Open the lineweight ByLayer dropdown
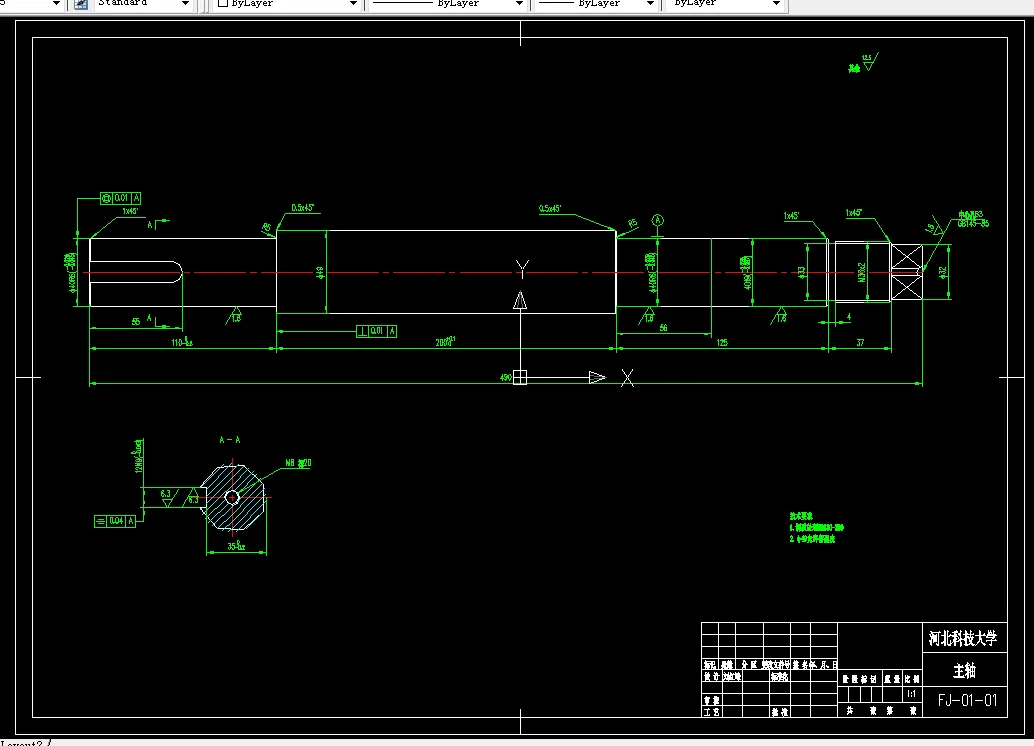The image size is (1034, 746). (x=650, y=4)
